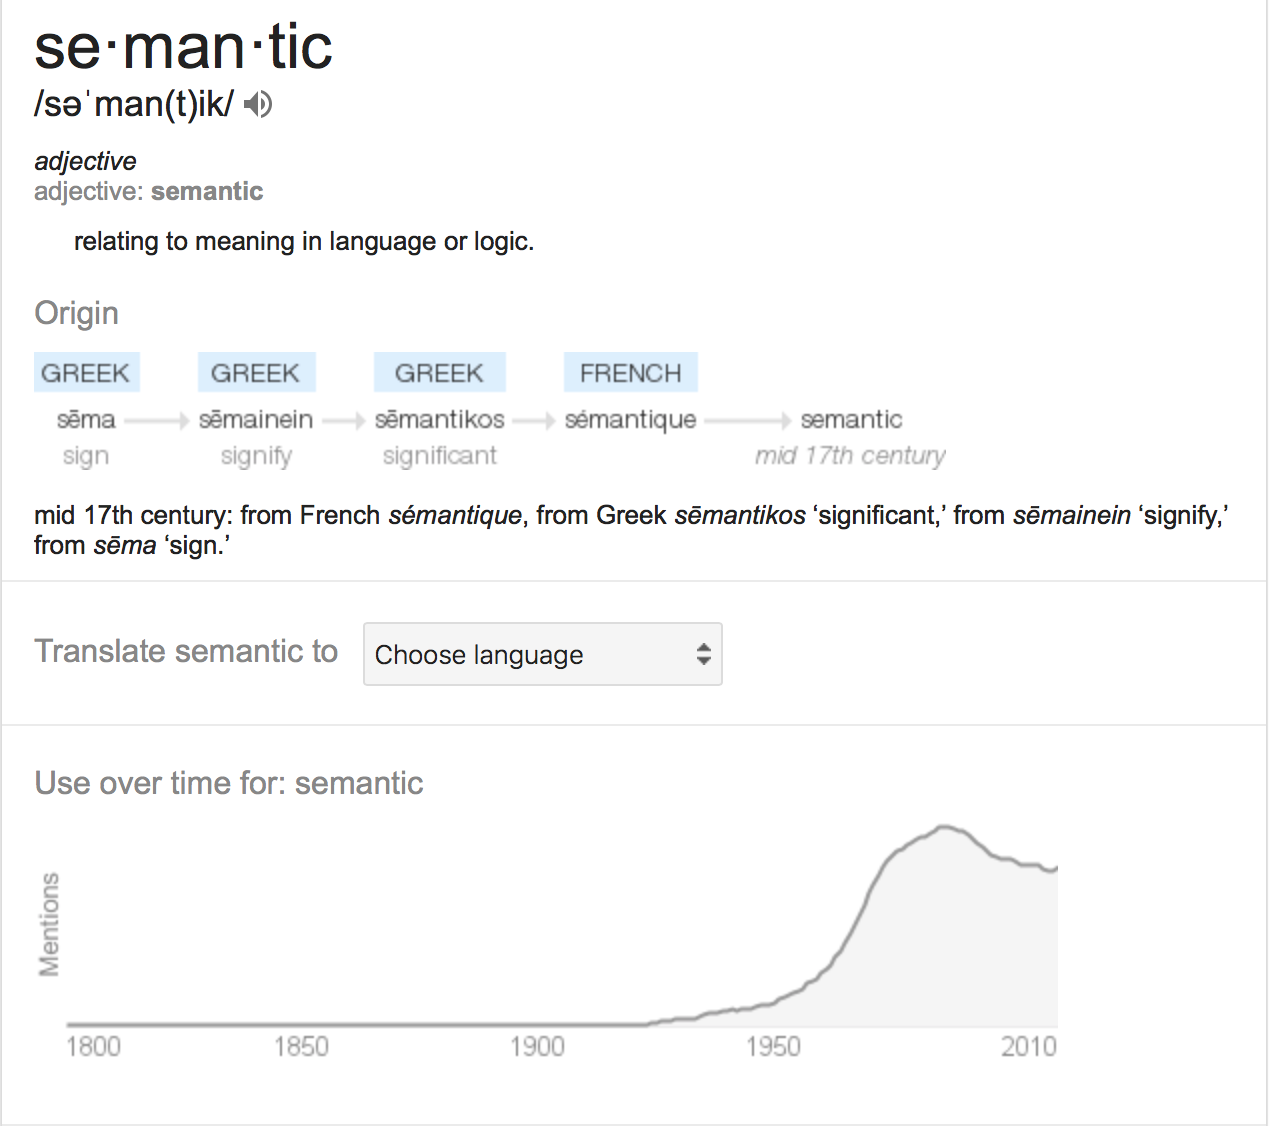Select the GREEK label above sēmainein
The width and height of the screenshot is (1270, 1126).
256,373
